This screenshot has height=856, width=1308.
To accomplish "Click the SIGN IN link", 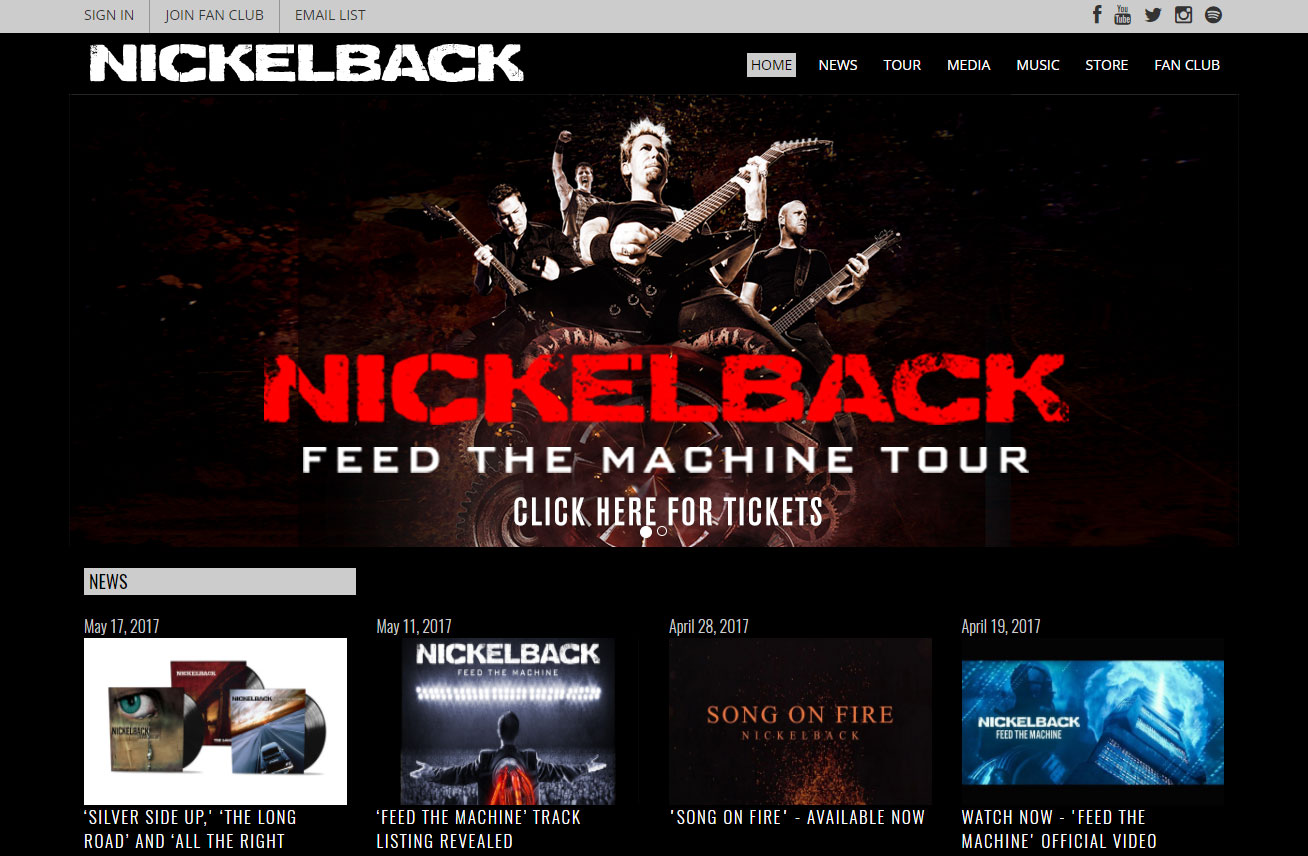I will (109, 15).
